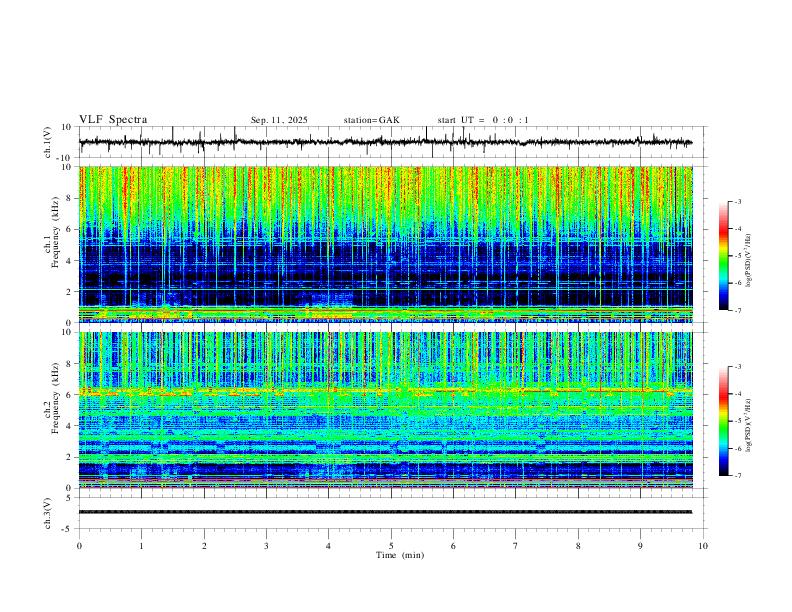Click the ch.1 voltage waveform trace

point(385,142)
